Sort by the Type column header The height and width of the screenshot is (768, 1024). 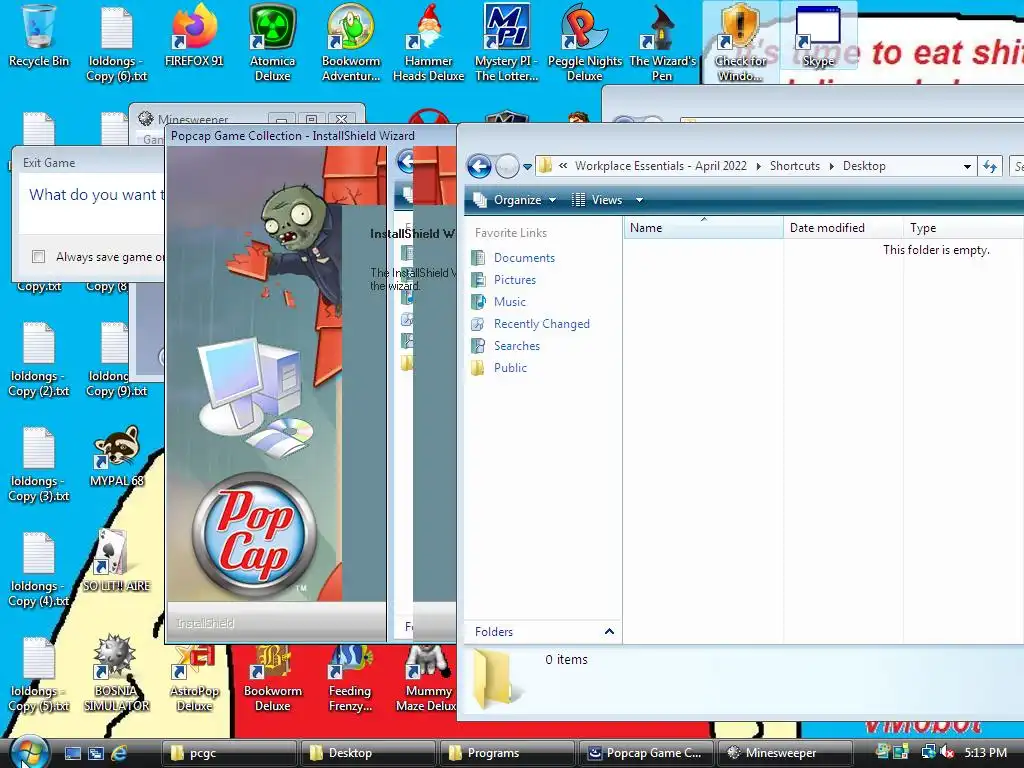(x=963, y=228)
